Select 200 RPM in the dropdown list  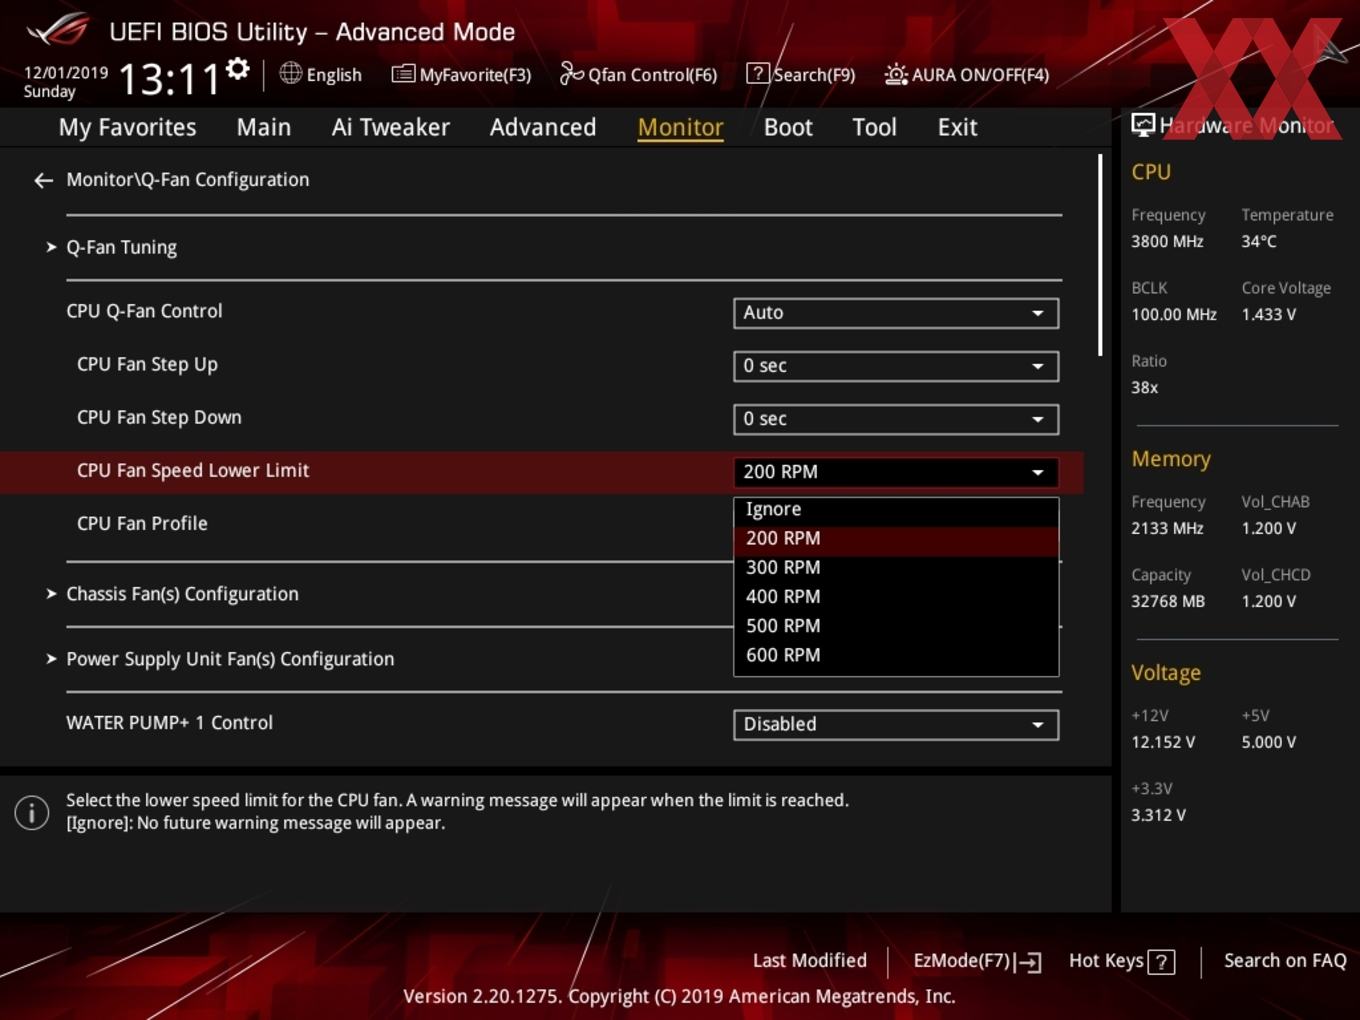point(896,538)
